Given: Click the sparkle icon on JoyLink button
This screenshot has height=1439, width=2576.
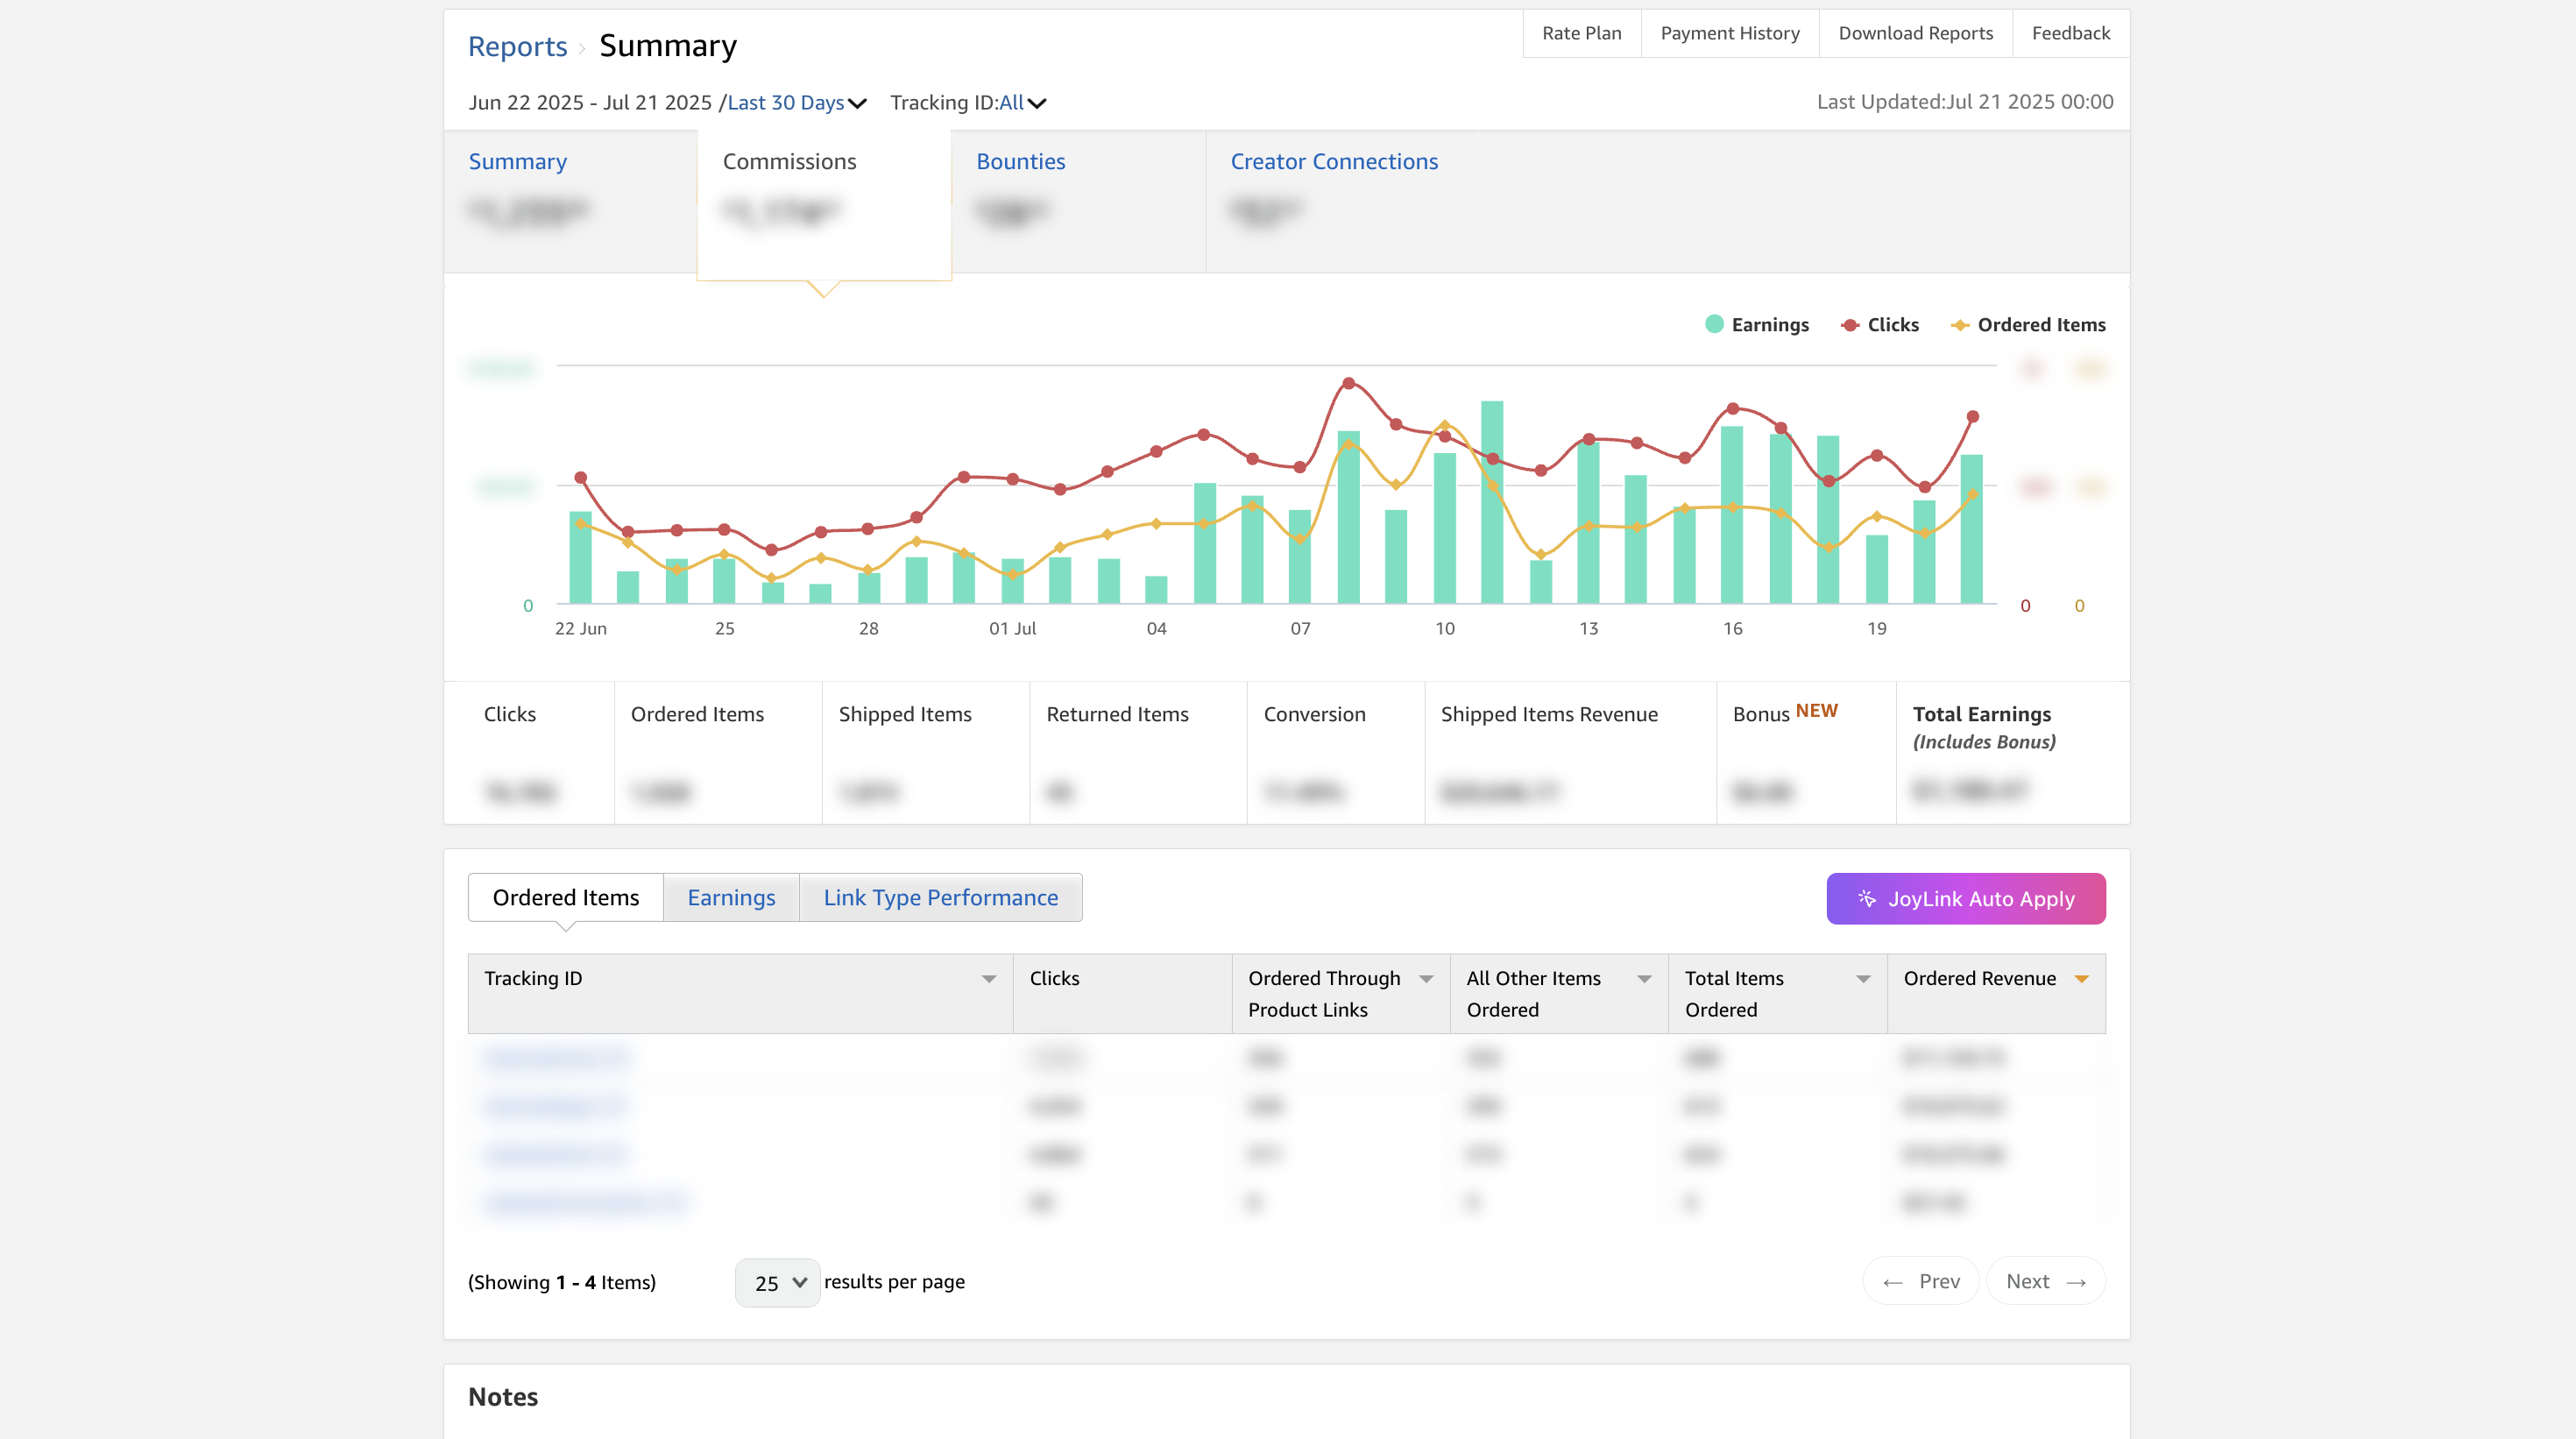Looking at the screenshot, I should click(1866, 898).
